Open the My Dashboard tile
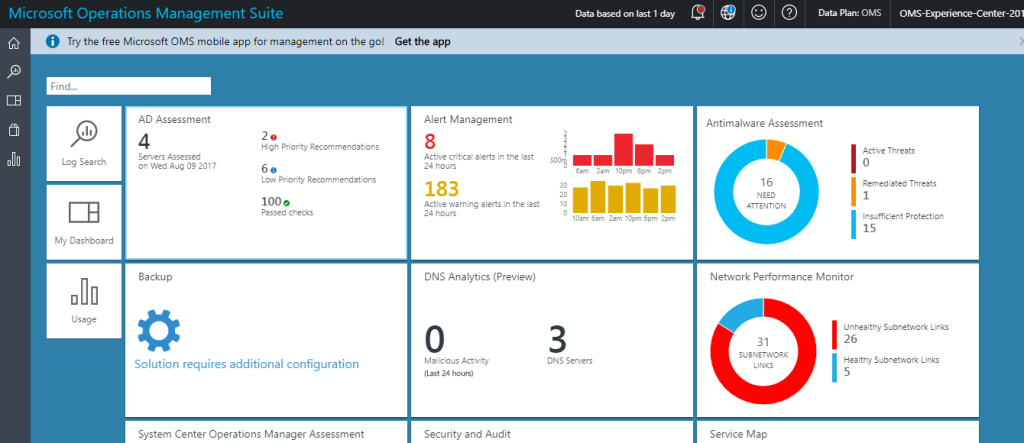This screenshot has width=1024, height=443. 84,222
